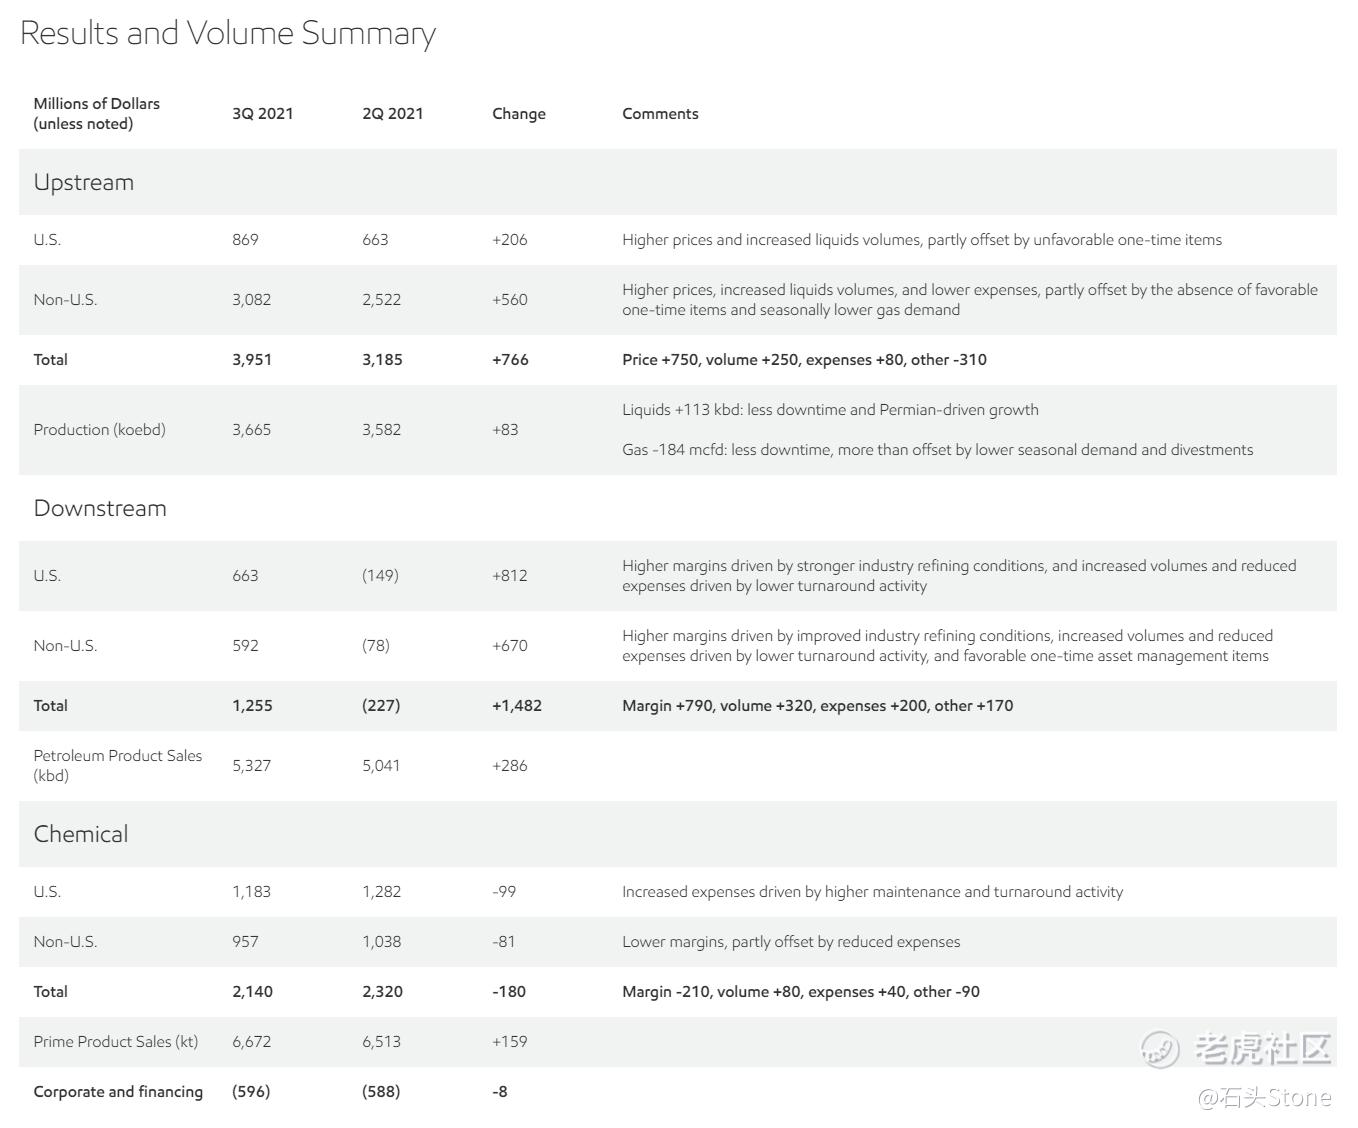Click the Prime Product Sales (kt) label
This screenshot has width=1358, height=1128.
[x=115, y=1042]
